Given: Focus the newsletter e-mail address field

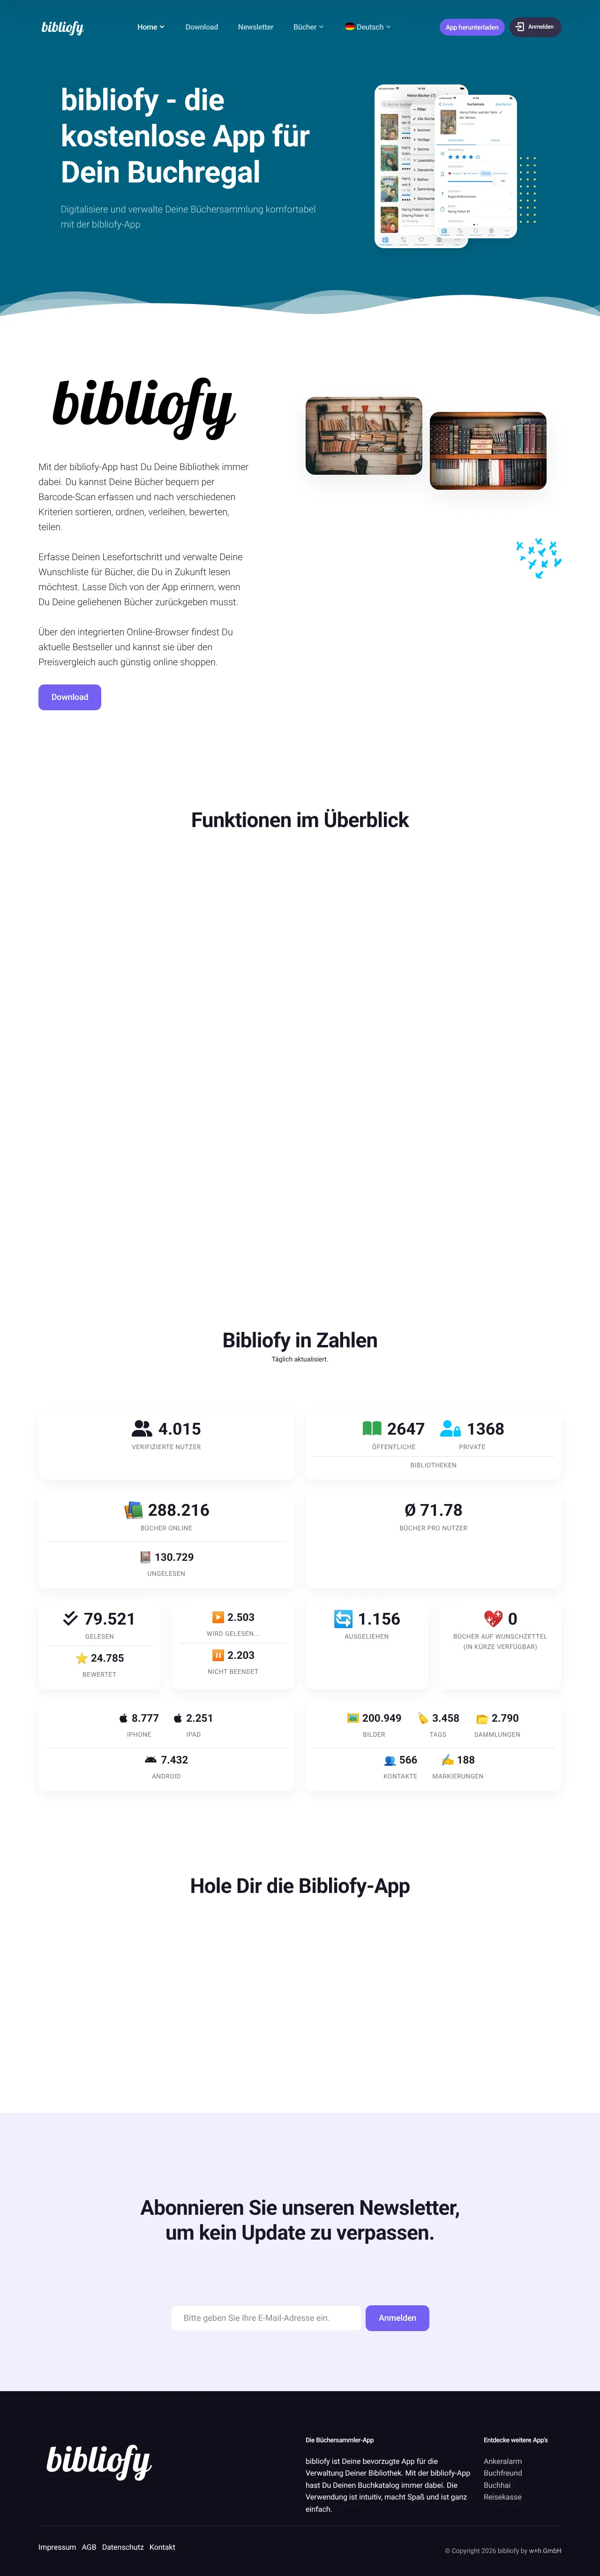Looking at the screenshot, I should click(266, 2317).
